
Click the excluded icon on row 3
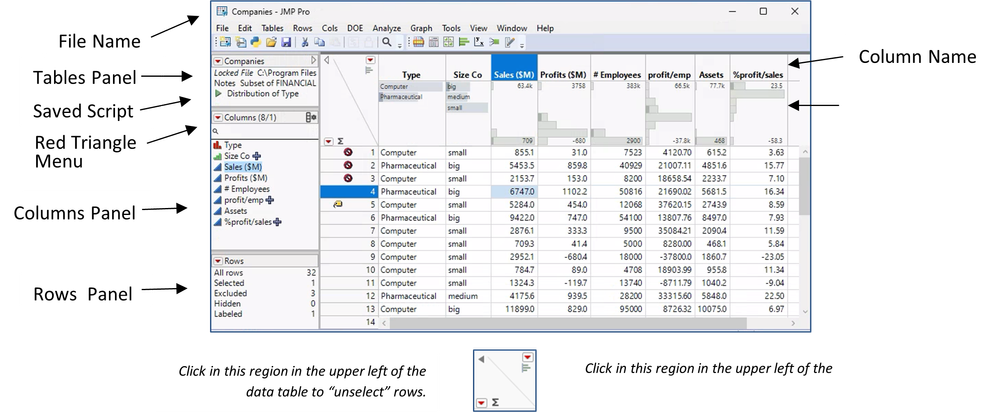click(349, 178)
